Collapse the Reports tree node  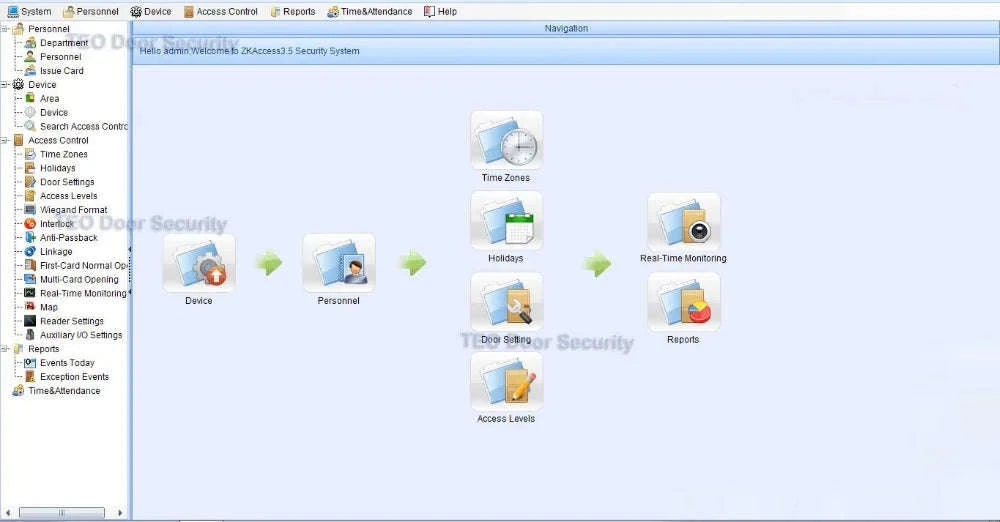[5, 349]
